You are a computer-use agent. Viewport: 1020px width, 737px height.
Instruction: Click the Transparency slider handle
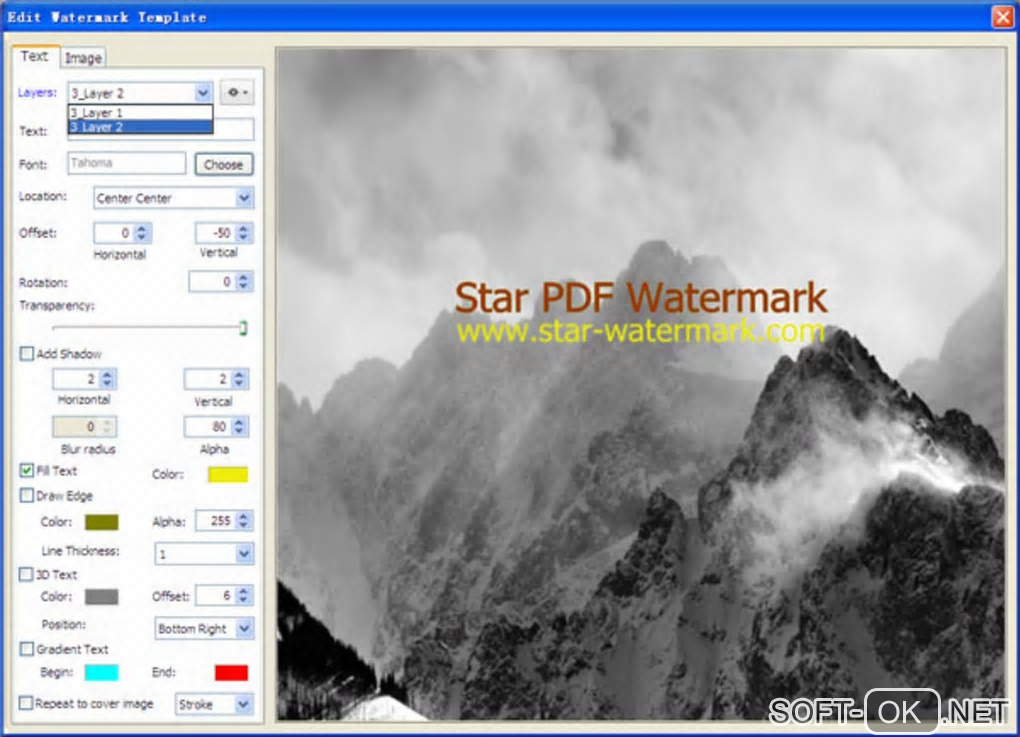(243, 328)
